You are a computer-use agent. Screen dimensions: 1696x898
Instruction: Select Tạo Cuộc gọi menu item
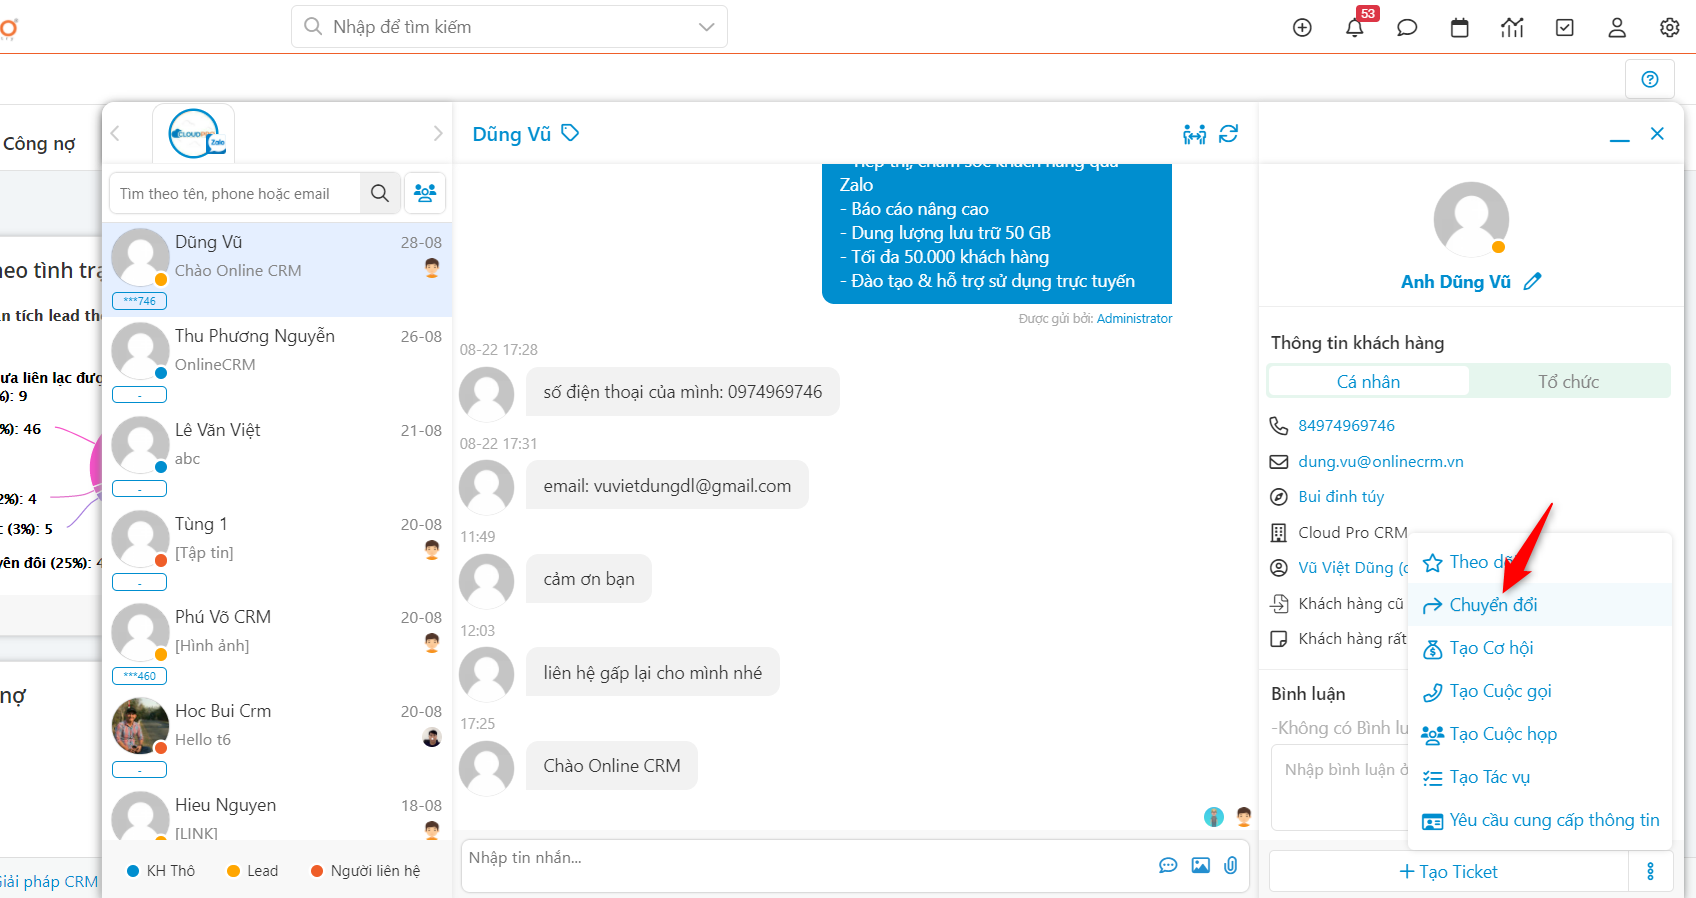coord(1540,691)
